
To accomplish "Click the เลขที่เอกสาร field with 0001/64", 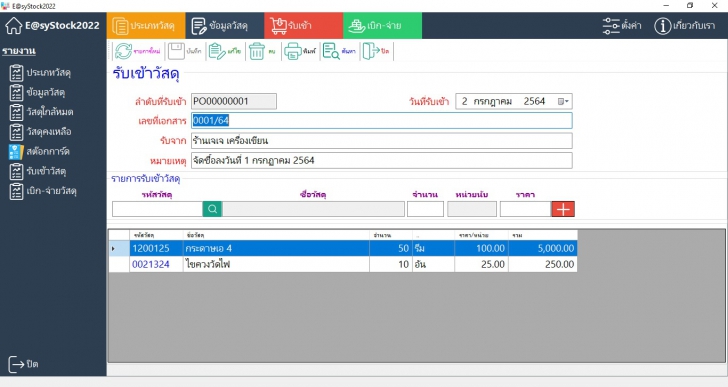I will 382,121.
